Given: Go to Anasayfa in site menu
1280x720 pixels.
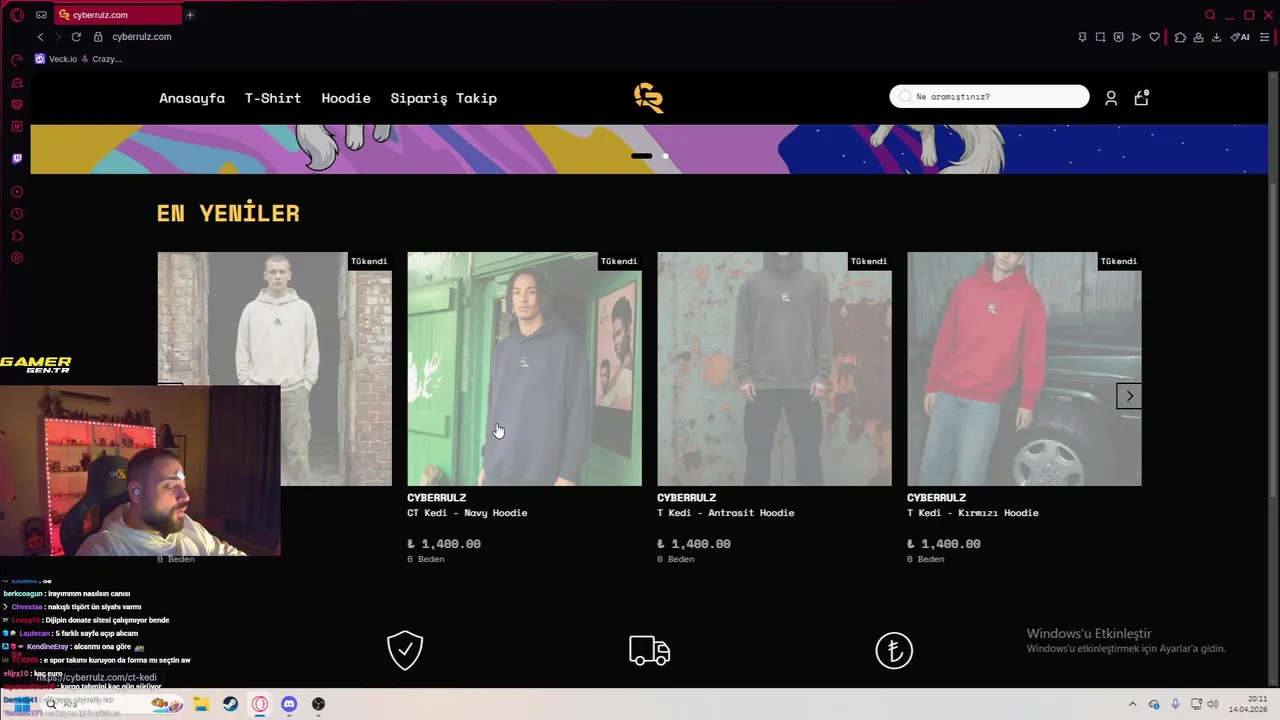Looking at the screenshot, I should pos(192,98).
